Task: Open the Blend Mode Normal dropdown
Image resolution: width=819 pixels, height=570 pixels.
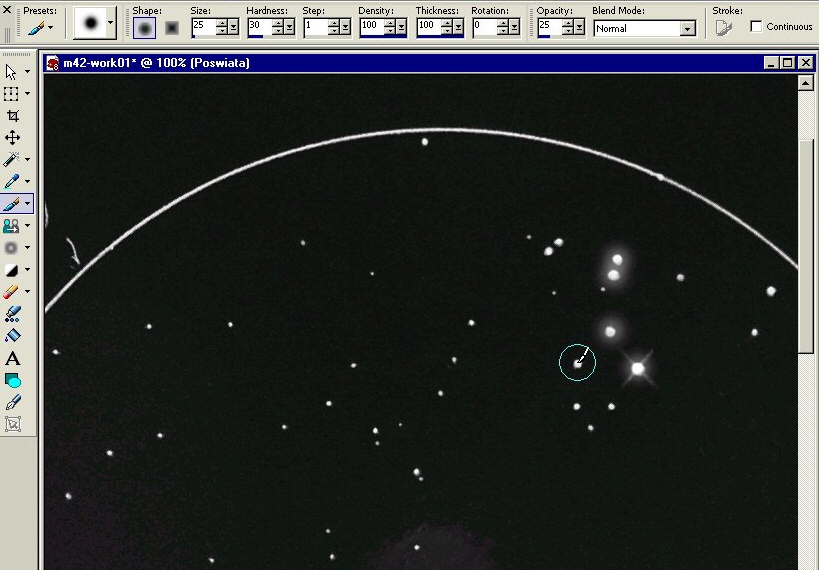Action: tap(688, 29)
